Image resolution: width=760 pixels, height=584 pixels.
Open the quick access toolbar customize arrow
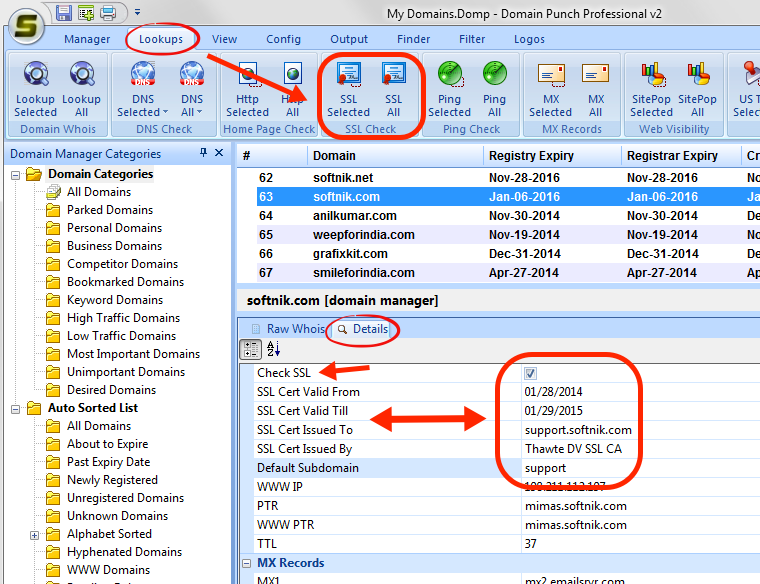click(138, 11)
